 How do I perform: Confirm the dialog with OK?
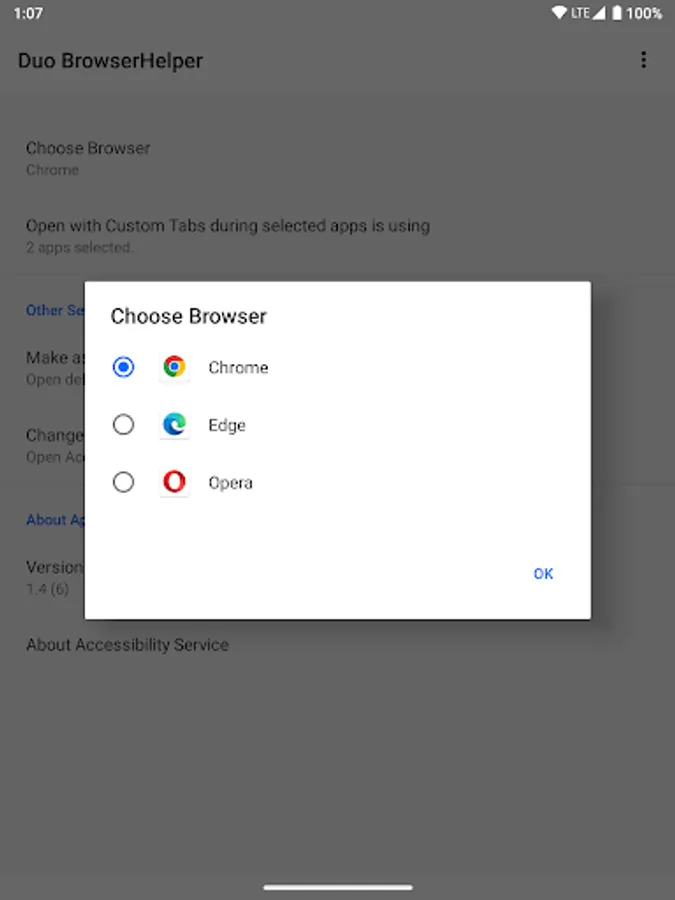tap(543, 573)
